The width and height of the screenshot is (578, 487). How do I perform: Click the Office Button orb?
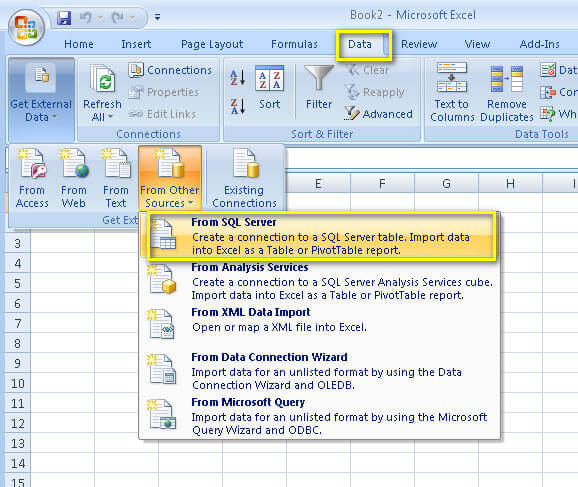tap(26, 27)
